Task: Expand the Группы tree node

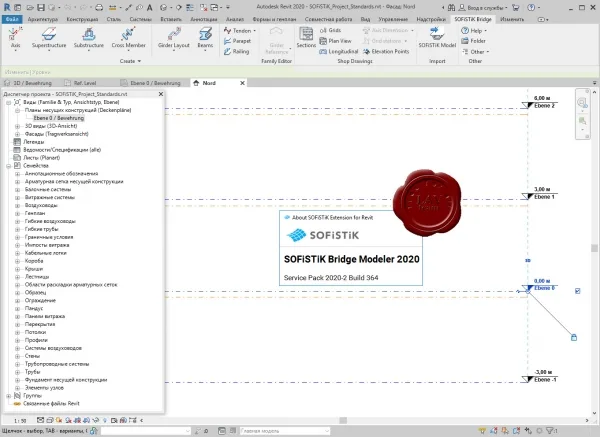Action: click(8, 396)
